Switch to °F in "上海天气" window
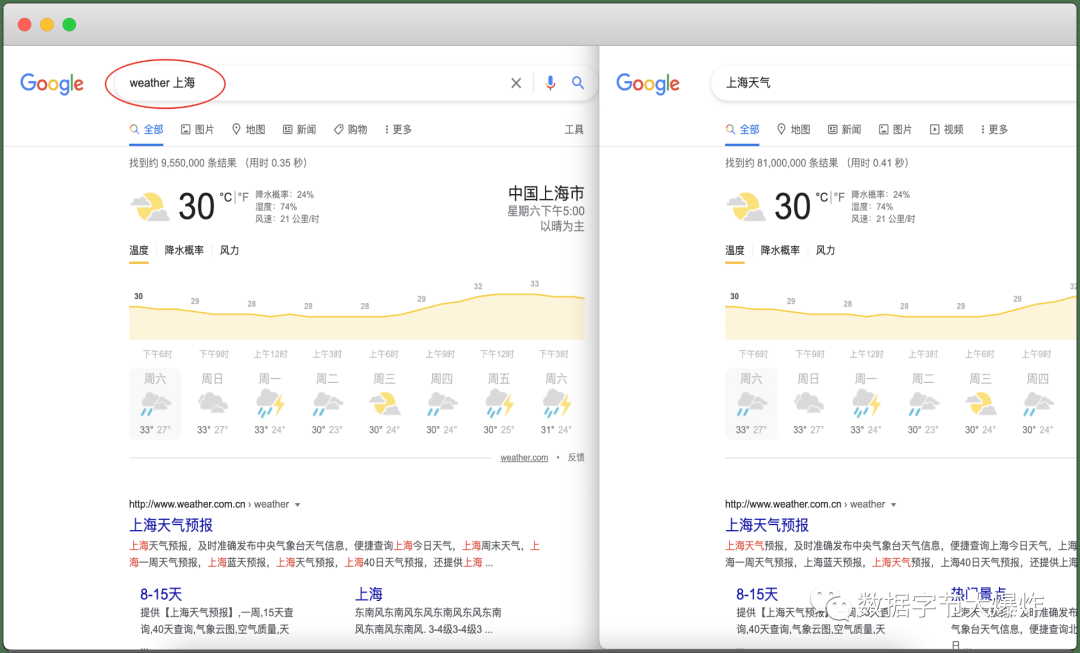 point(839,198)
